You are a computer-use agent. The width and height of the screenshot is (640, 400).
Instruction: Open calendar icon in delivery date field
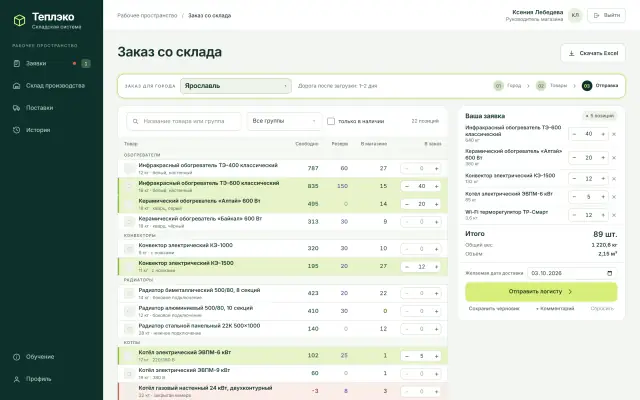(x=610, y=273)
